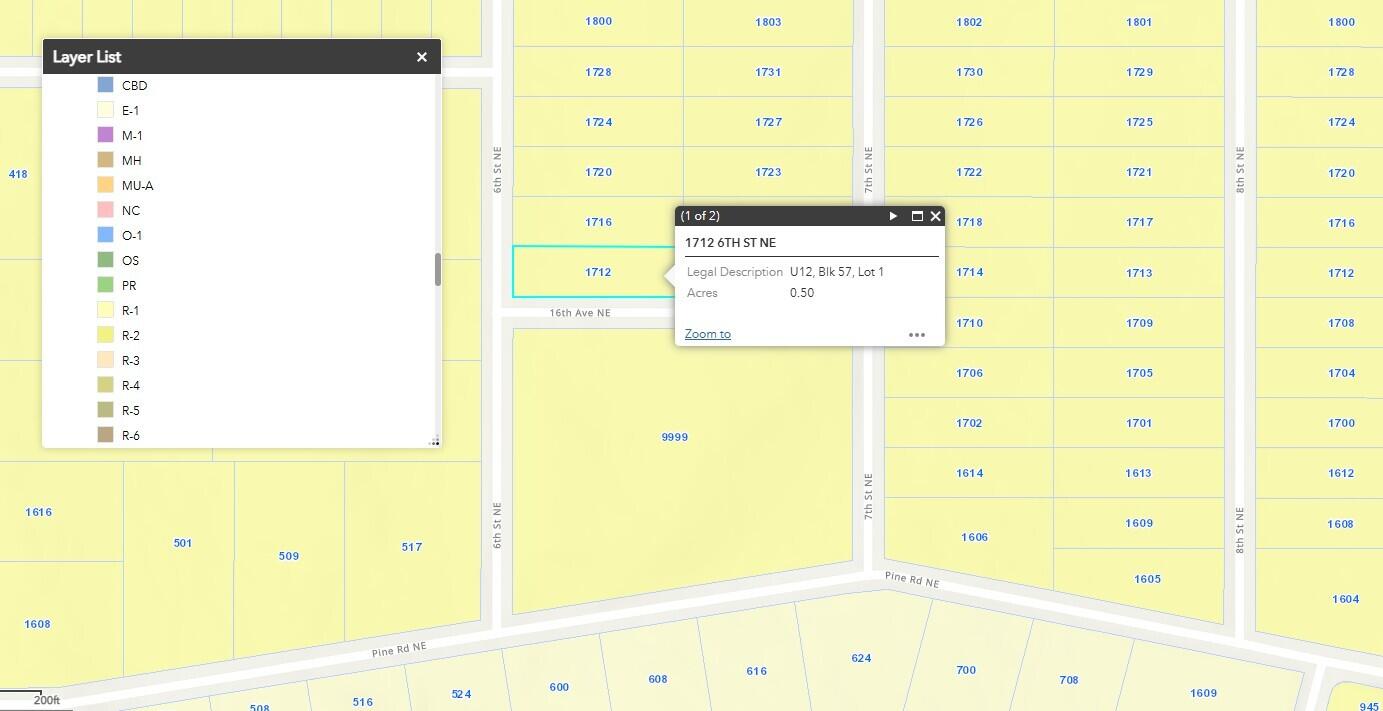Open popup more options ellipsis menu
This screenshot has height=711, width=1383.
(916, 335)
